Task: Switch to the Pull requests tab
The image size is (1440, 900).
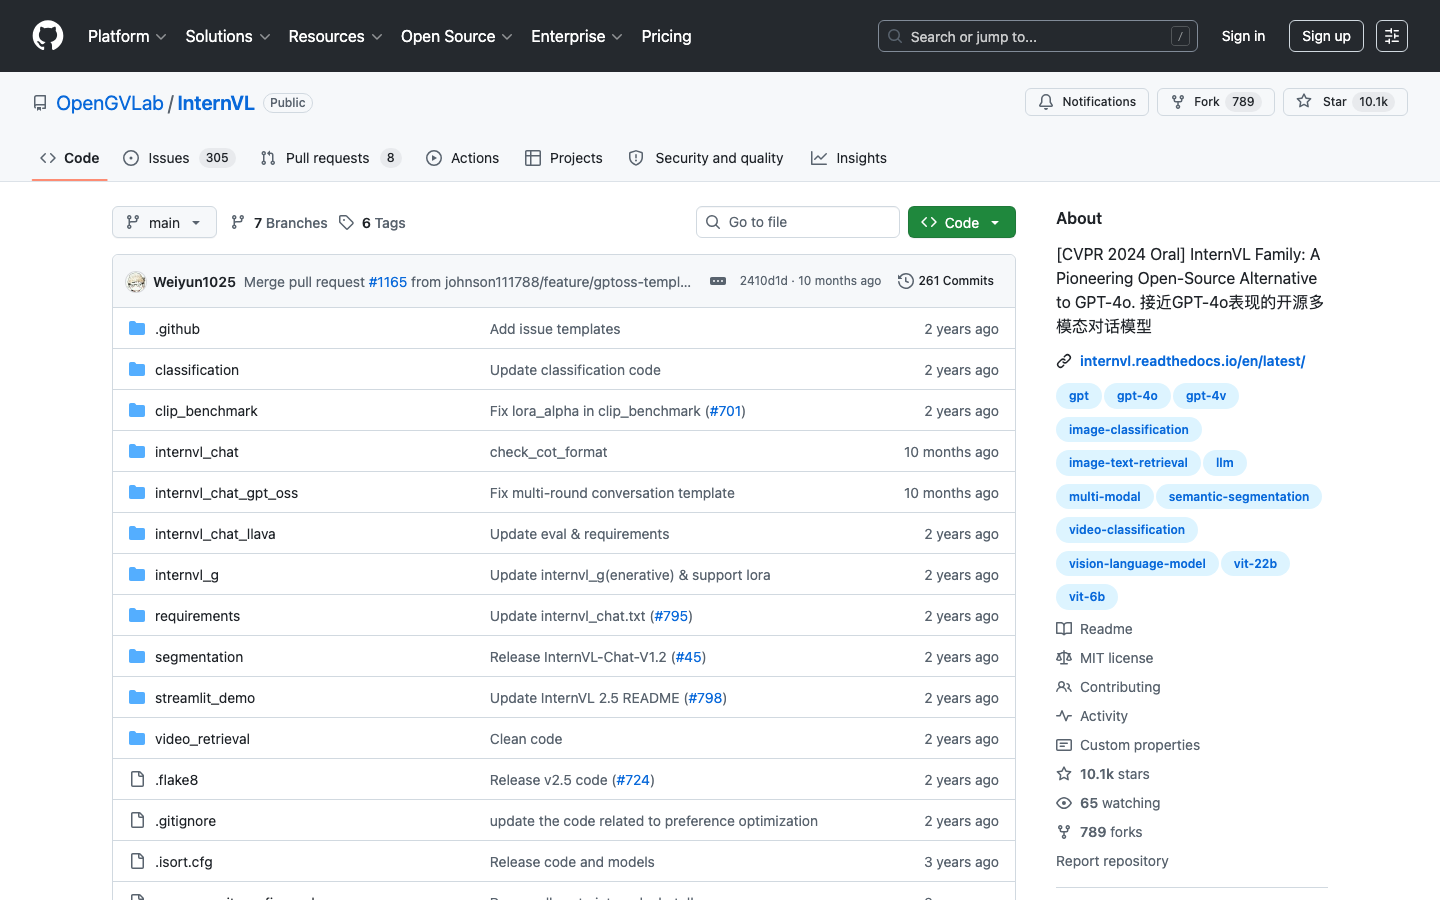Action: point(330,158)
